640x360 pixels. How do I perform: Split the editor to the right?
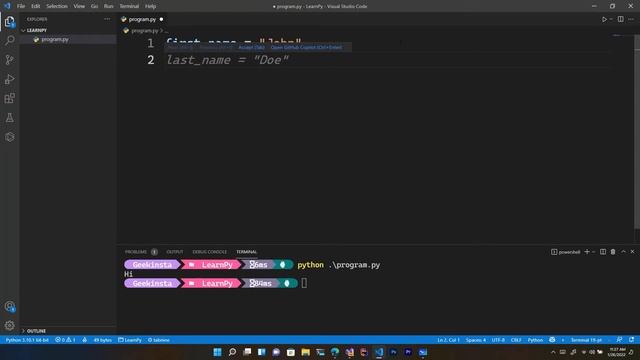coord(620,19)
